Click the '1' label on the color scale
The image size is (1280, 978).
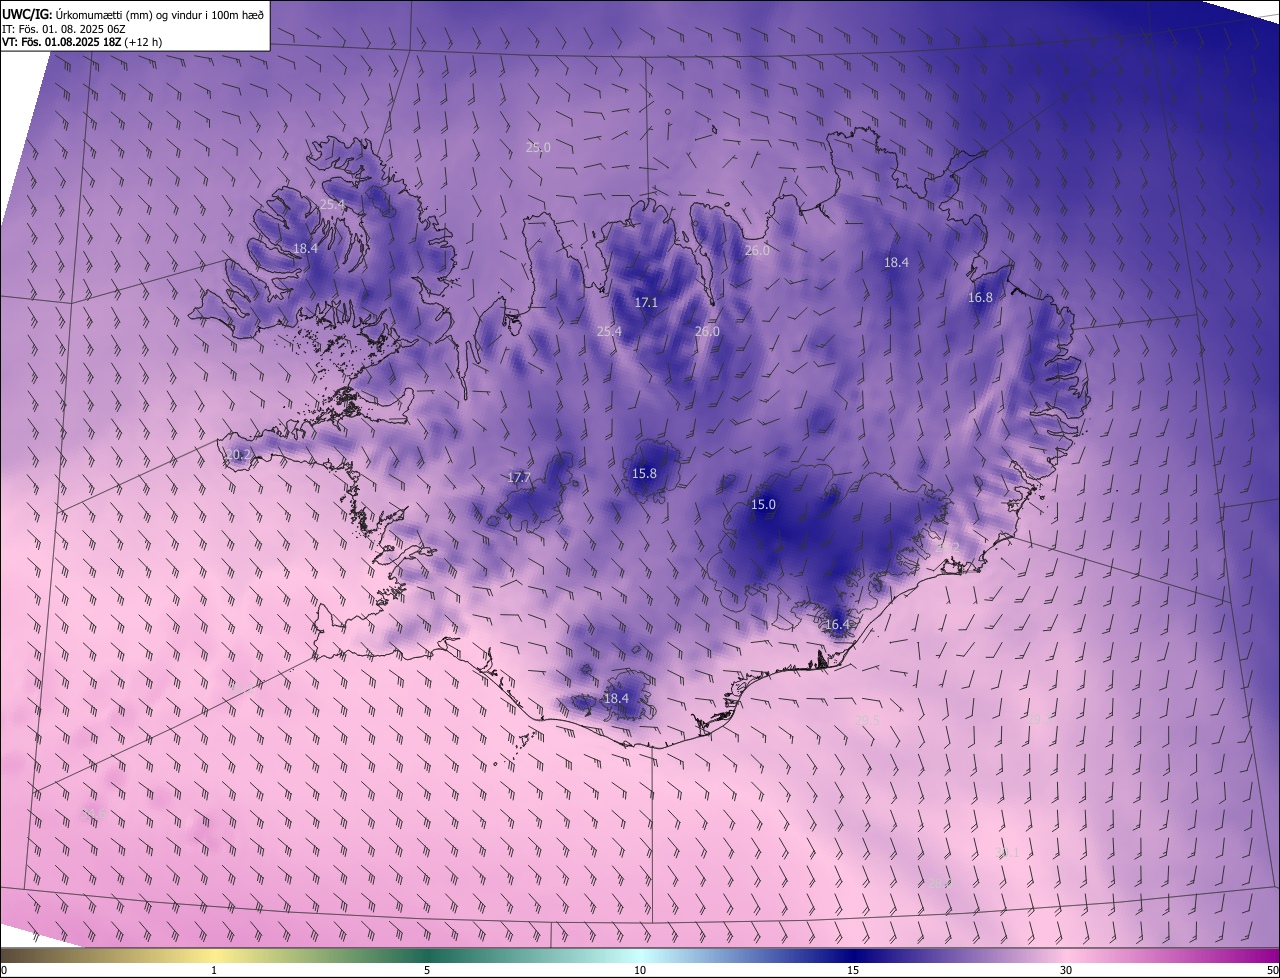click(214, 970)
